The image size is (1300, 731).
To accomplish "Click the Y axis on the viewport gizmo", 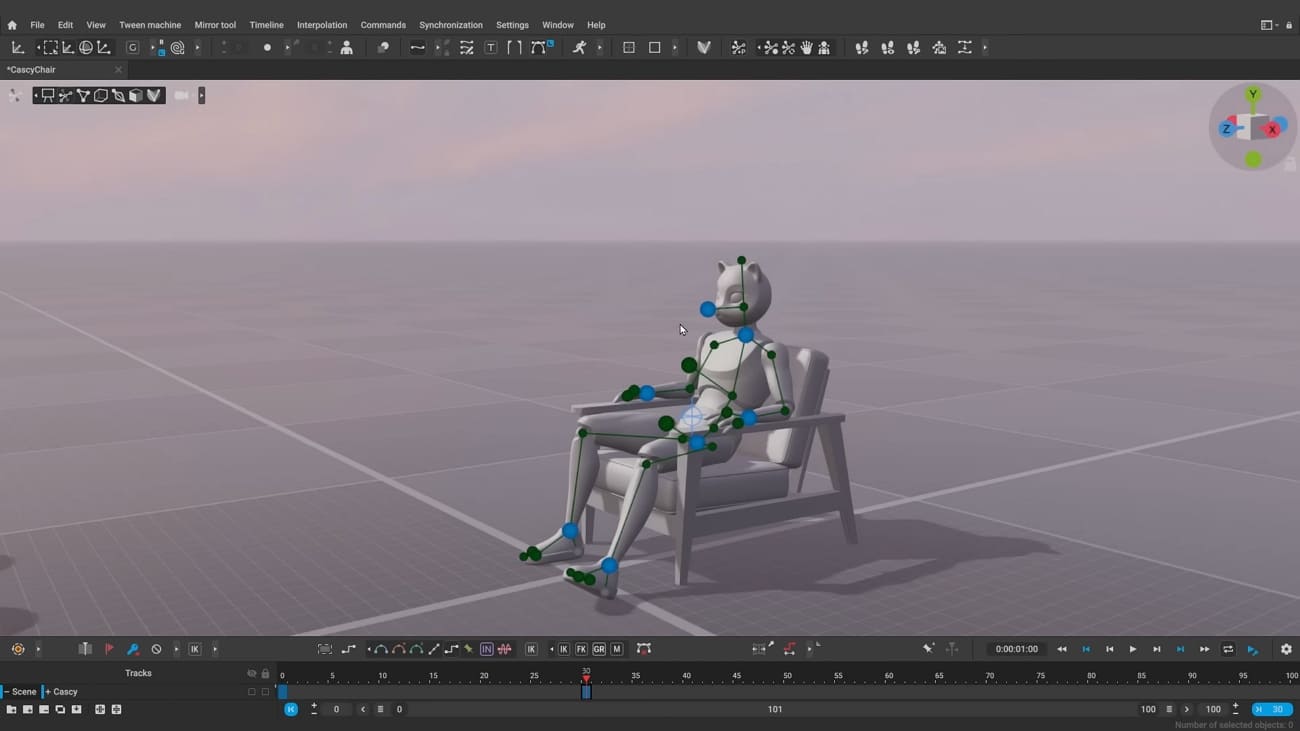I will click(x=1252, y=93).
